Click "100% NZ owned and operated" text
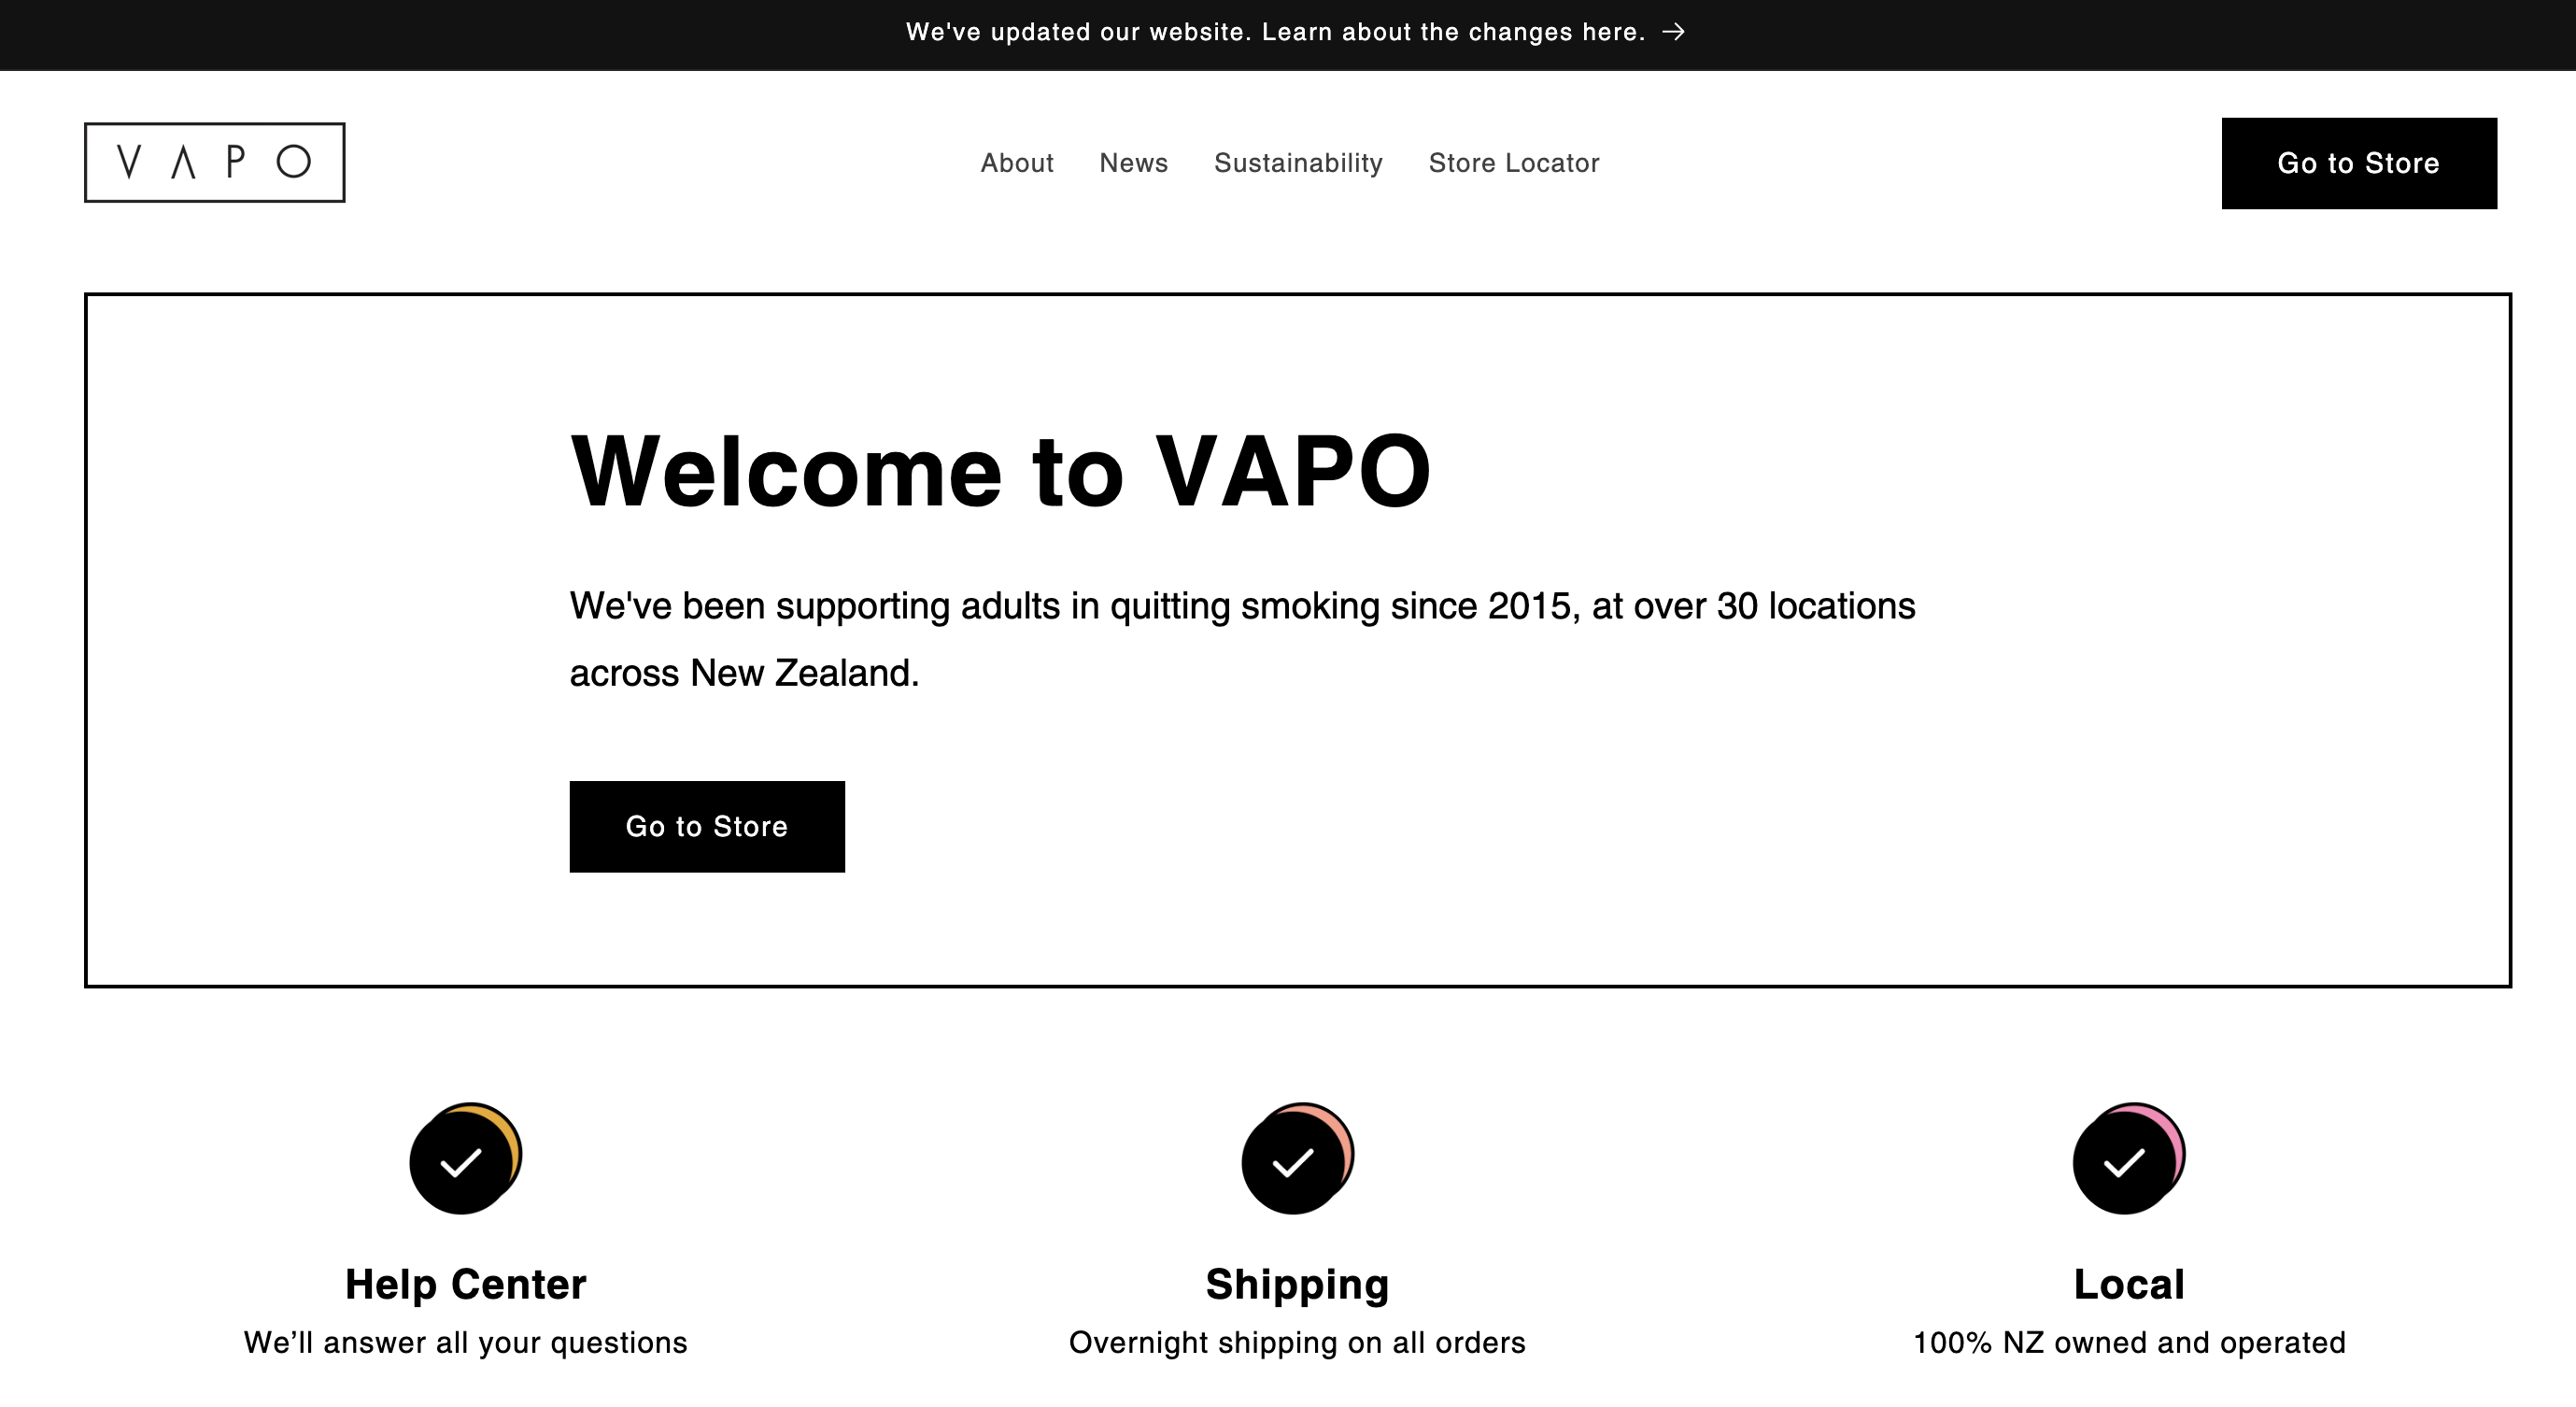The height and width of the screenshot is (1407, 2576). (2129, 1342)
